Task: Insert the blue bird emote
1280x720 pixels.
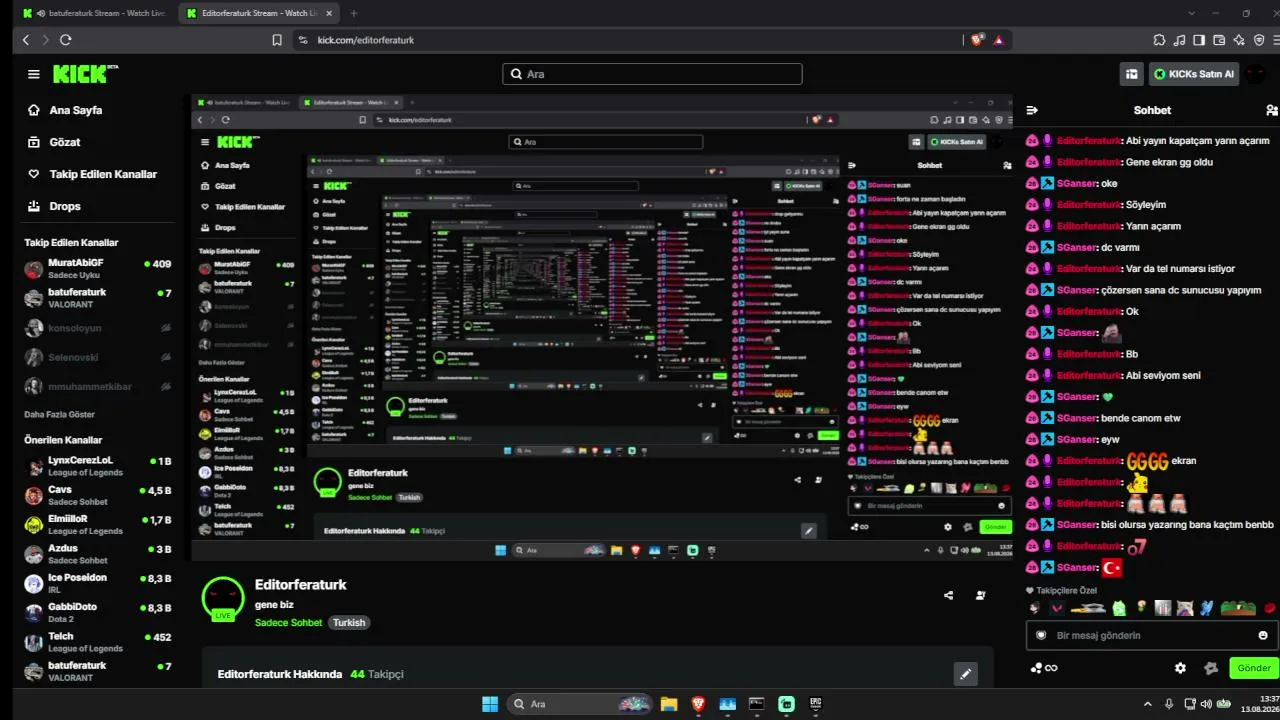Action: click(x=1207, y=608)
